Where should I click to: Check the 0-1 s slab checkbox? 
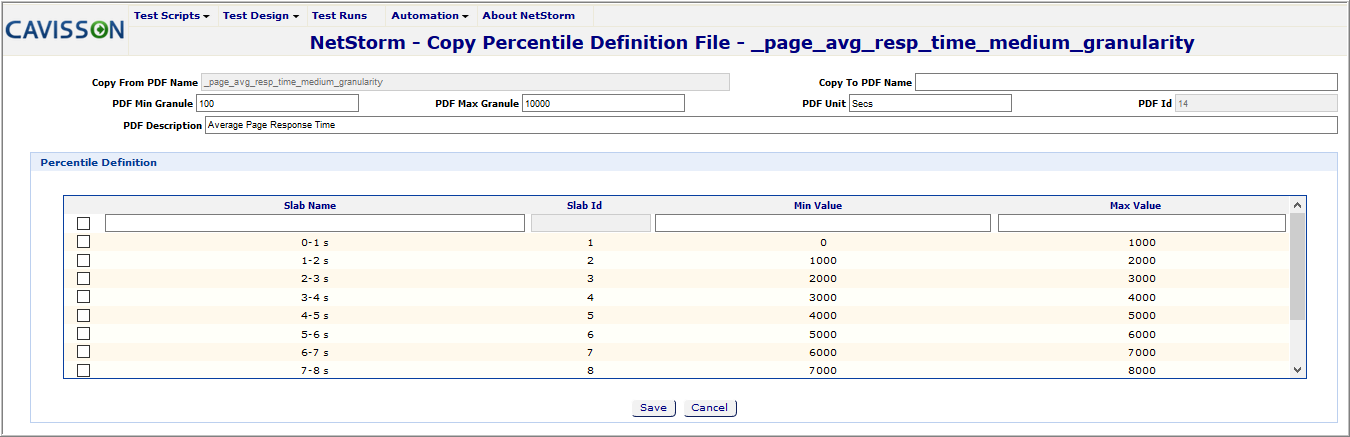pos(83,242)
